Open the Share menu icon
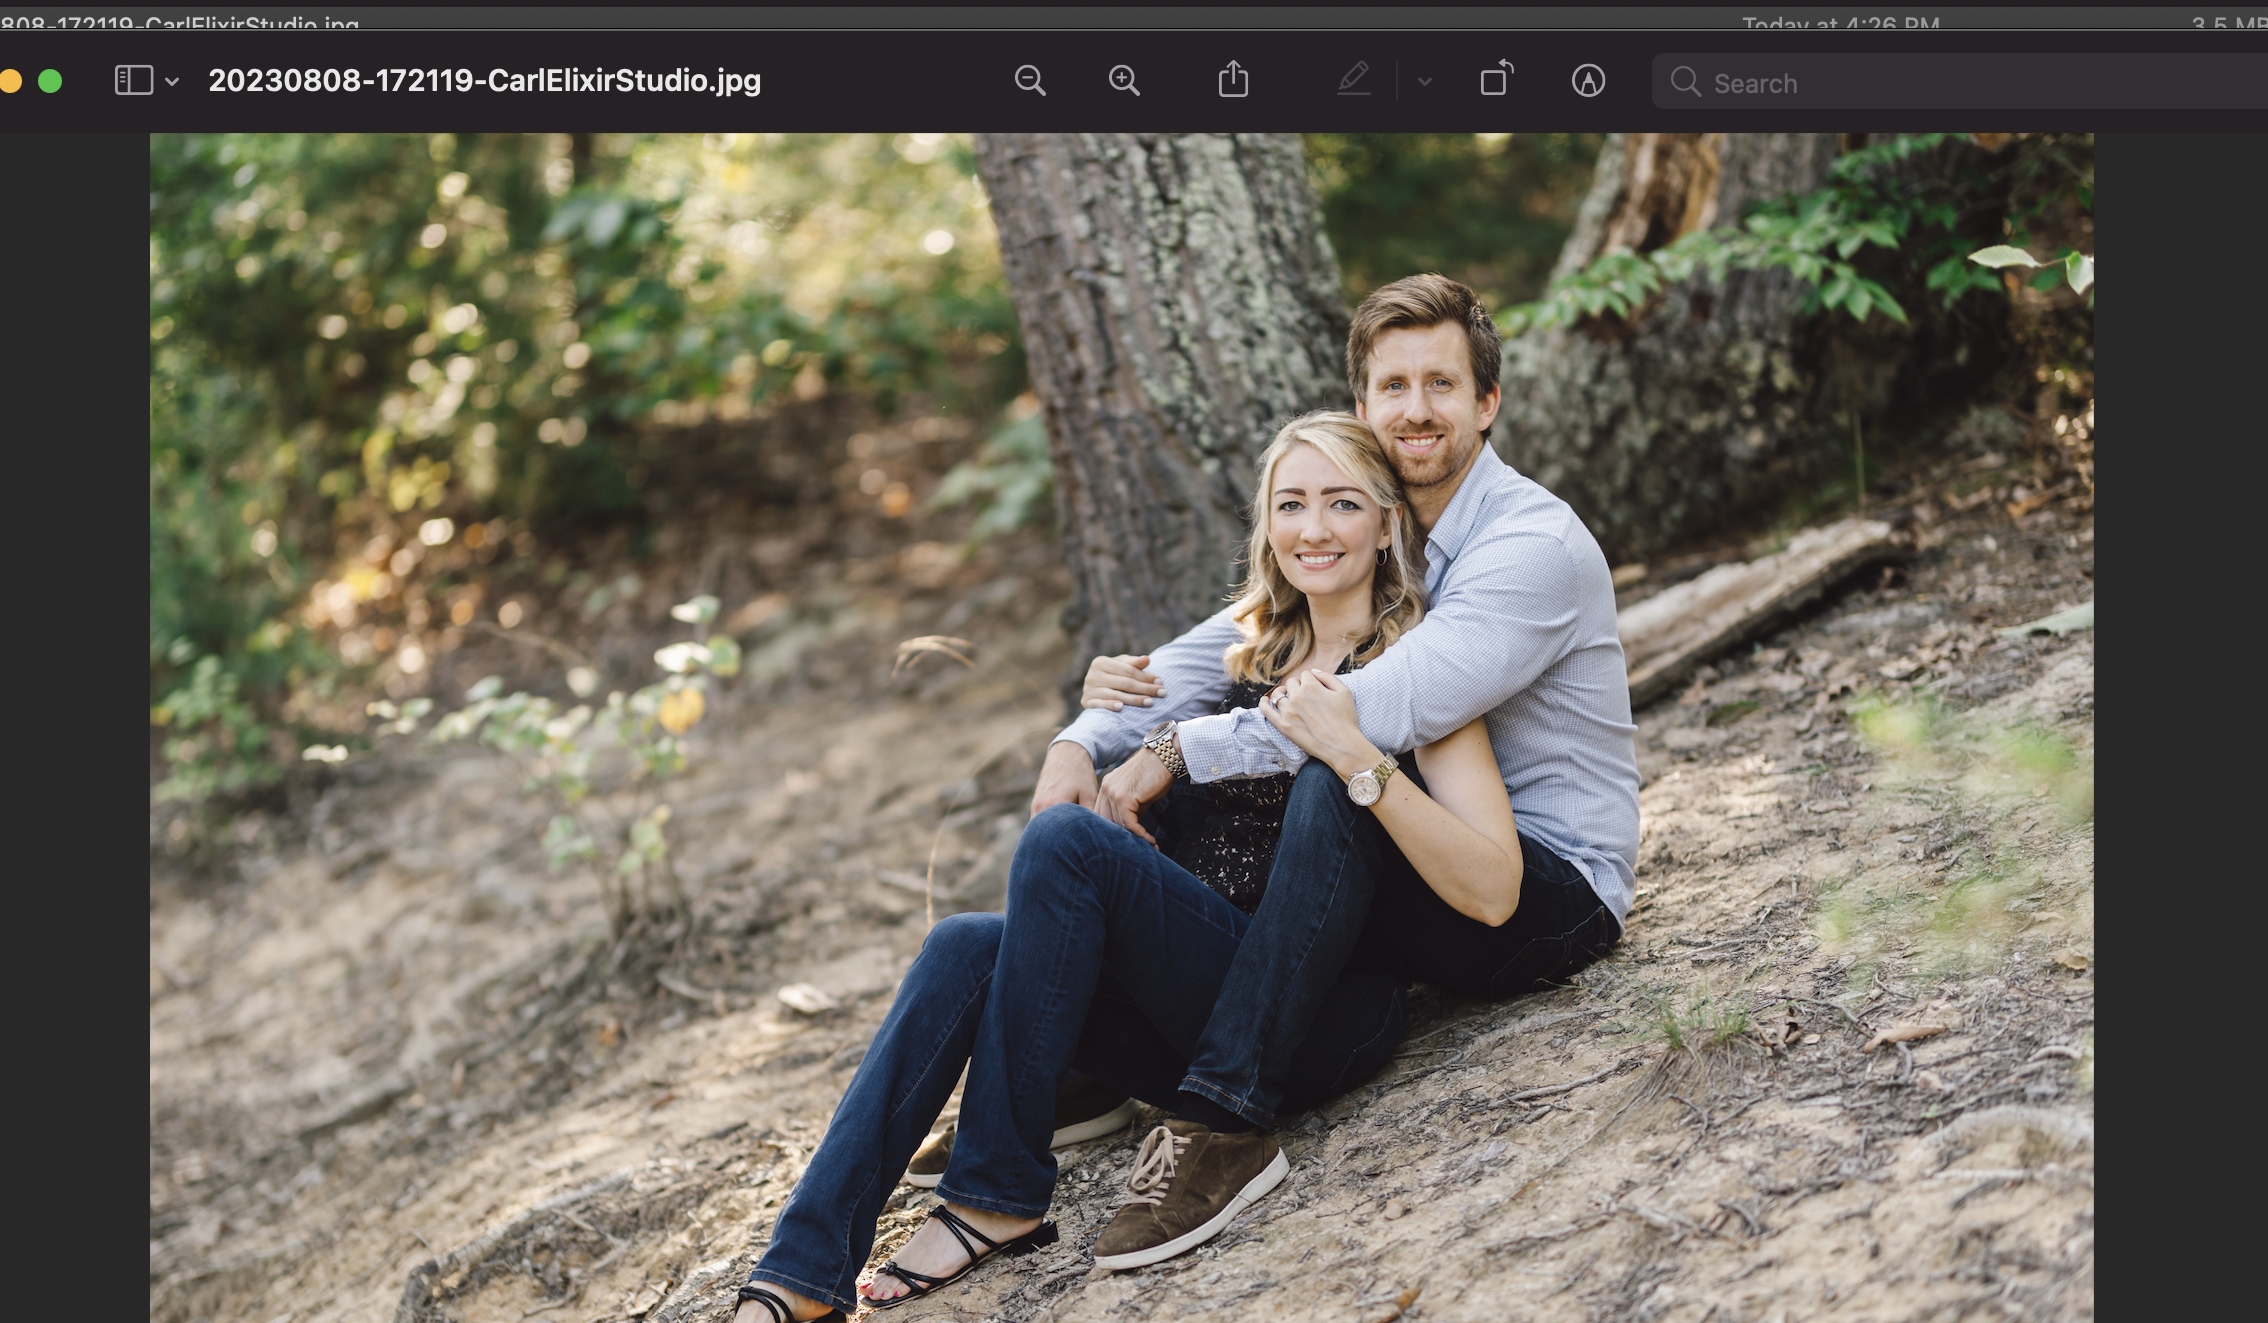Image resolution: width=2268 pixels, height=1323 pixels. click(x=1233, y=80)
